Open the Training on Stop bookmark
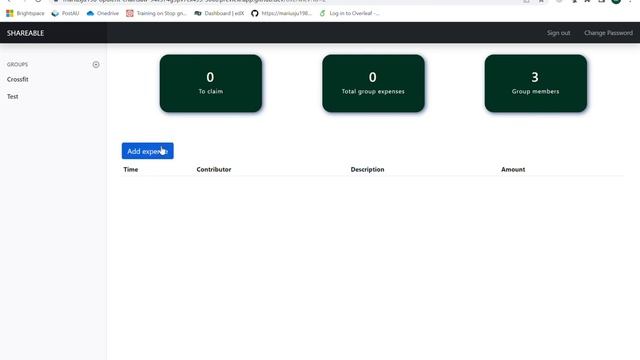Image resolution: width=640 pixels, height=360 pixels. 156,13
